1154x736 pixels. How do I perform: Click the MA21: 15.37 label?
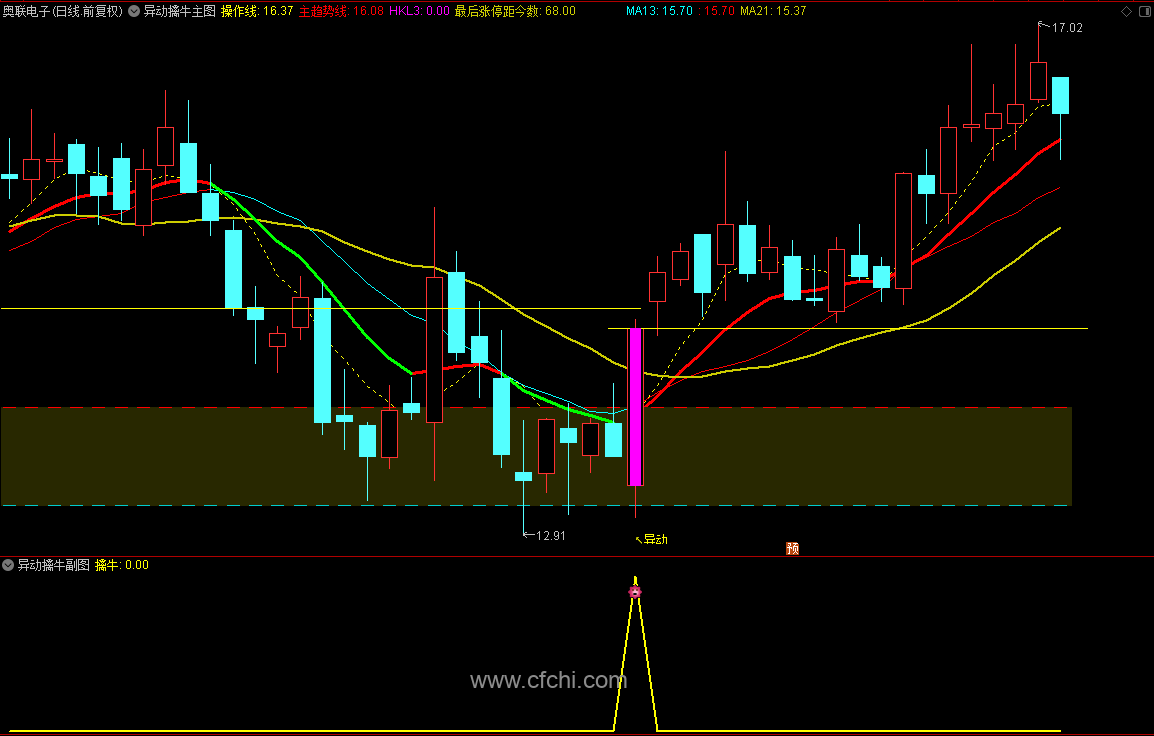click(x=773, y=11)
